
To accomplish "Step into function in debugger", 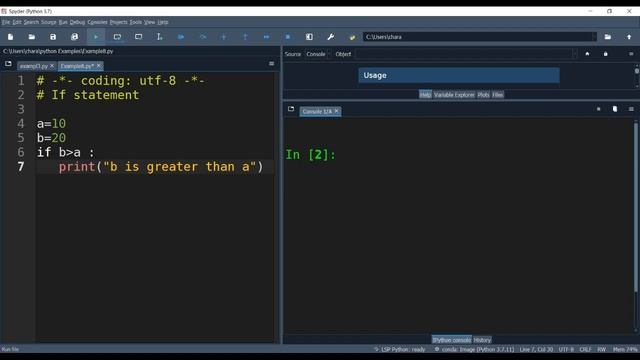I will click(224, 37).
